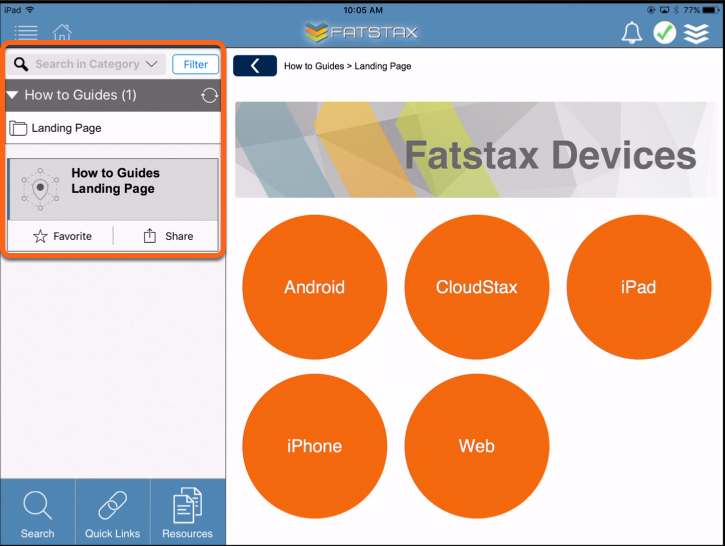Viewport: 725px width, 546px height.
Task: Click How to Guides breadcrumb text
Action: click(x=314, y=66)
